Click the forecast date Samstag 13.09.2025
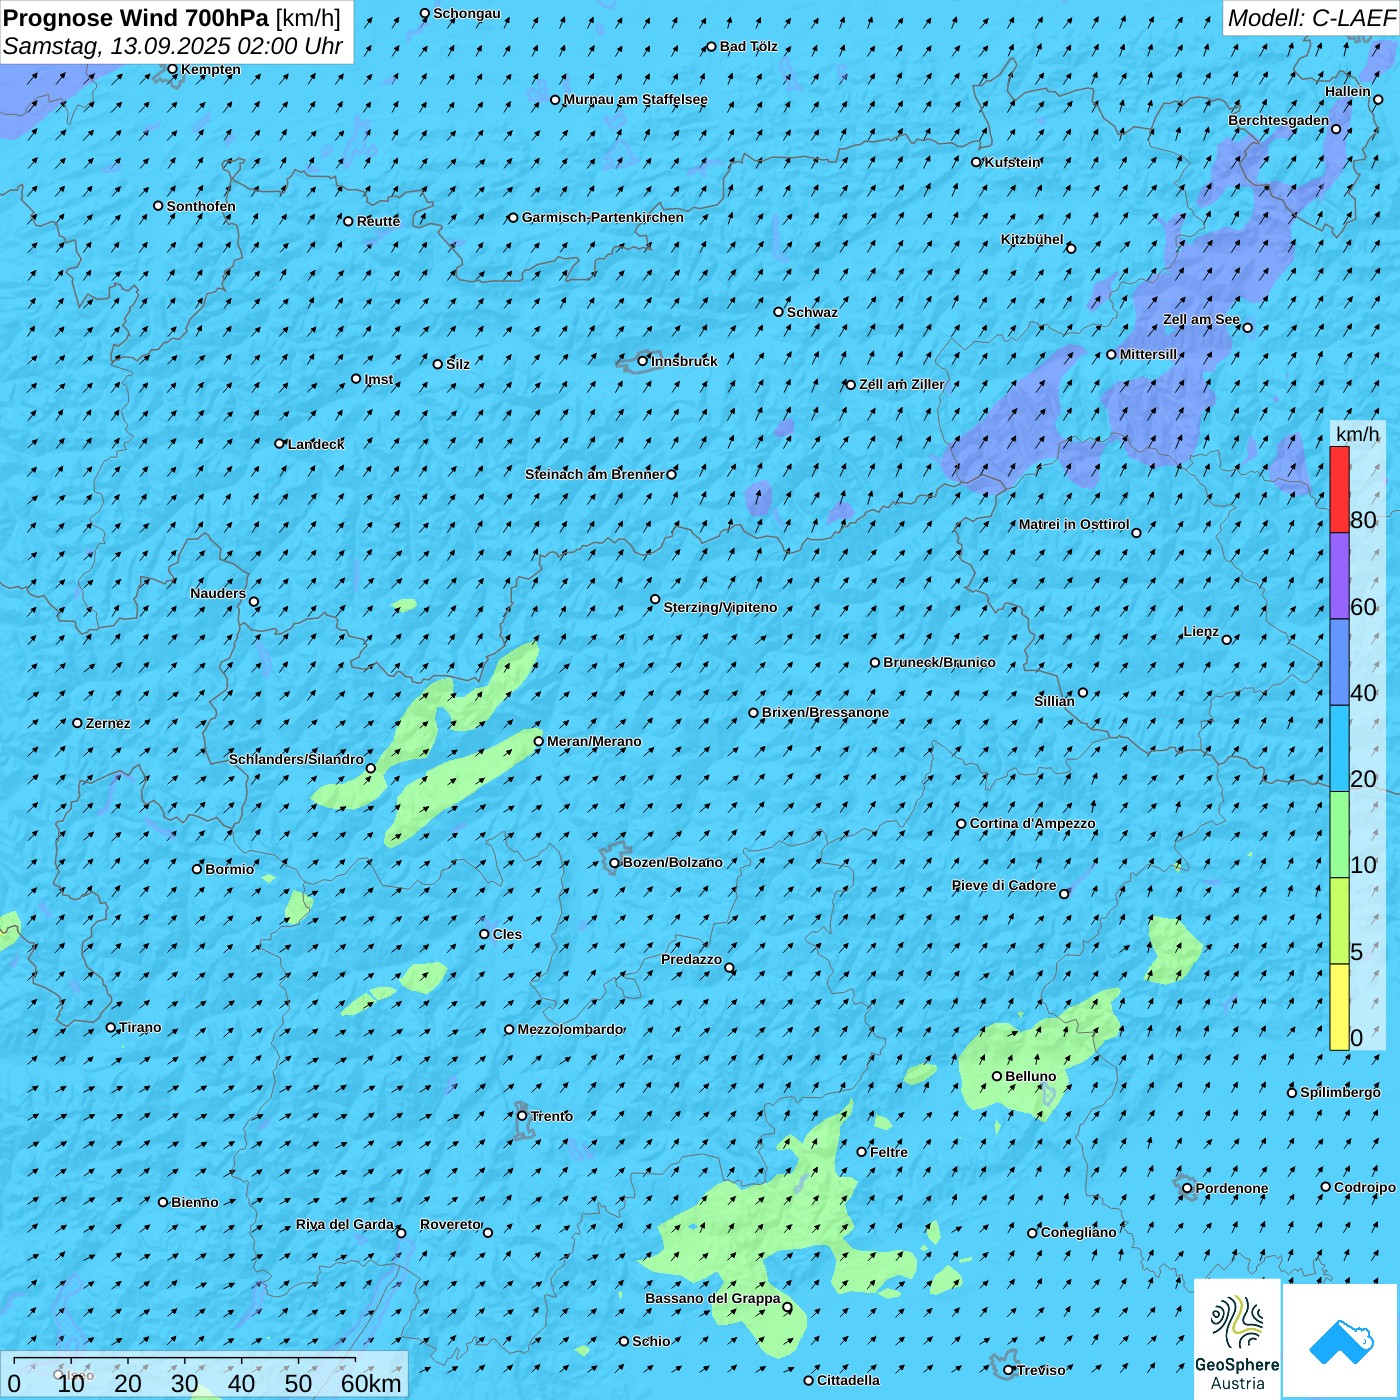 coord(173,46)
